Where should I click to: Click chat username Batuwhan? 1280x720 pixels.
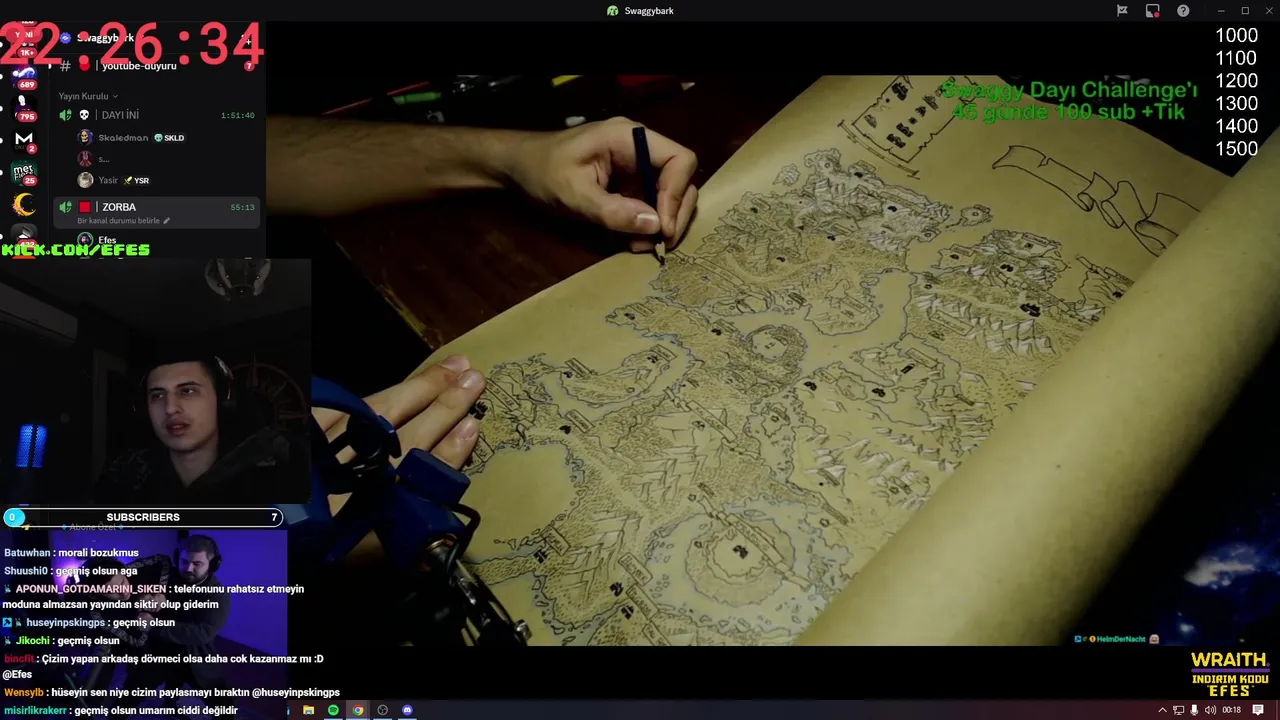point(27,553)
